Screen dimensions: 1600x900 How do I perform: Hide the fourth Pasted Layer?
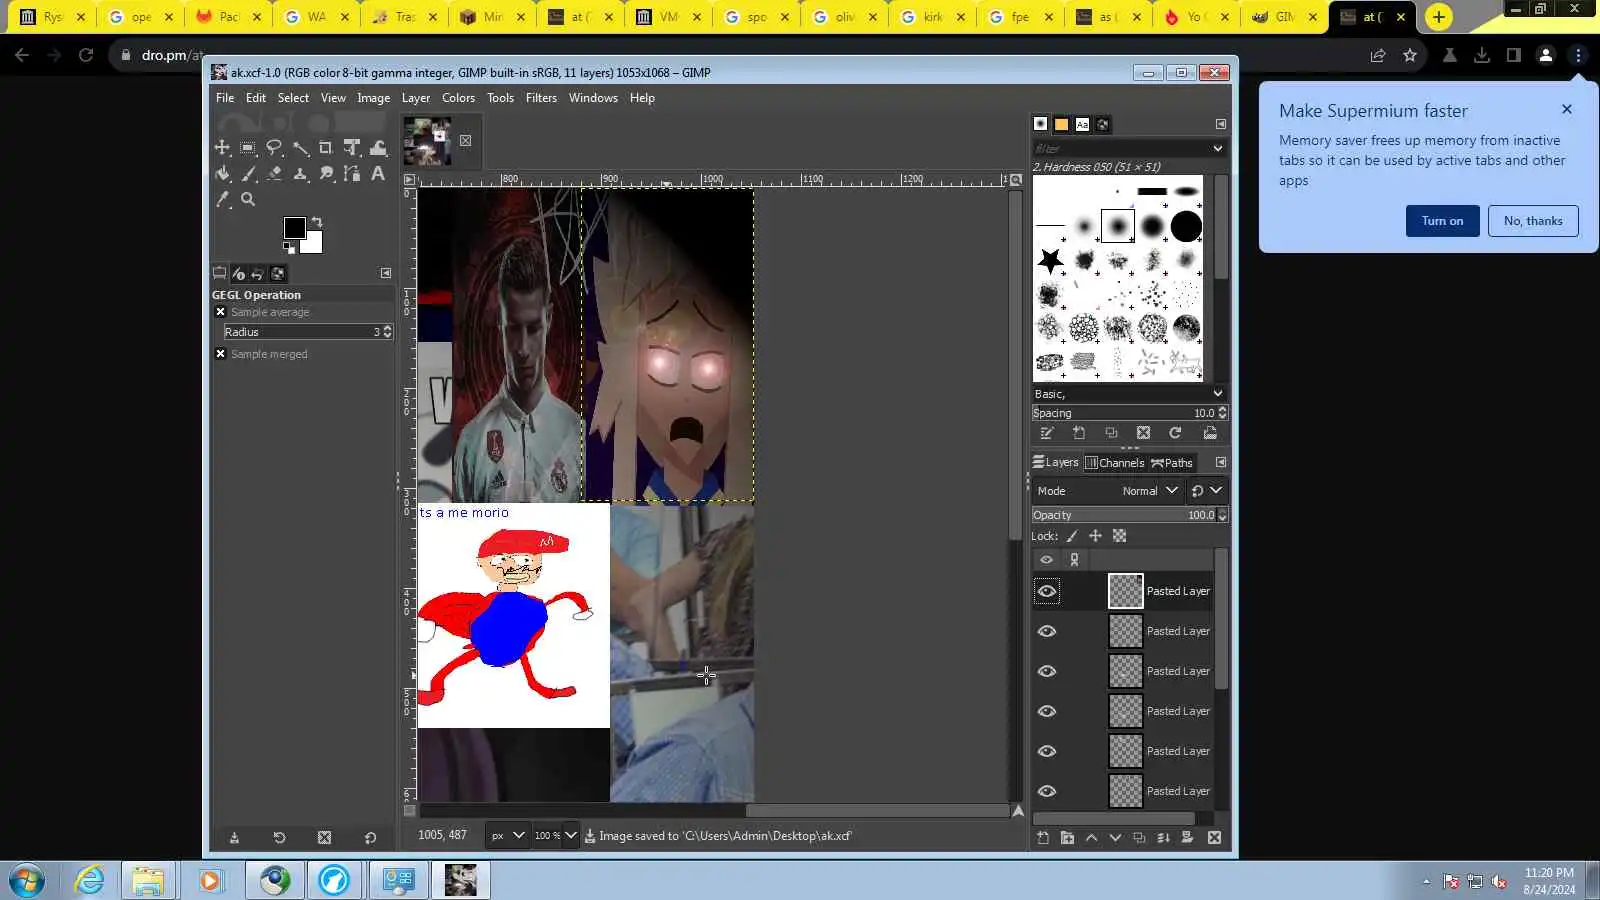1047,711
